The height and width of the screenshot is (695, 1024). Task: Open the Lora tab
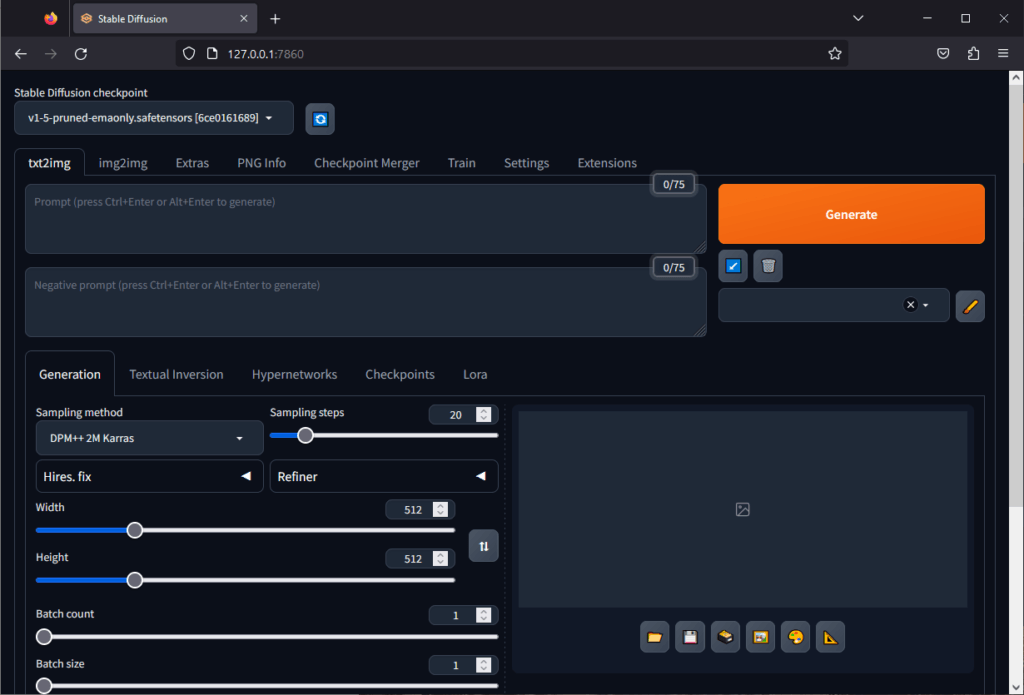pos(475,374)
